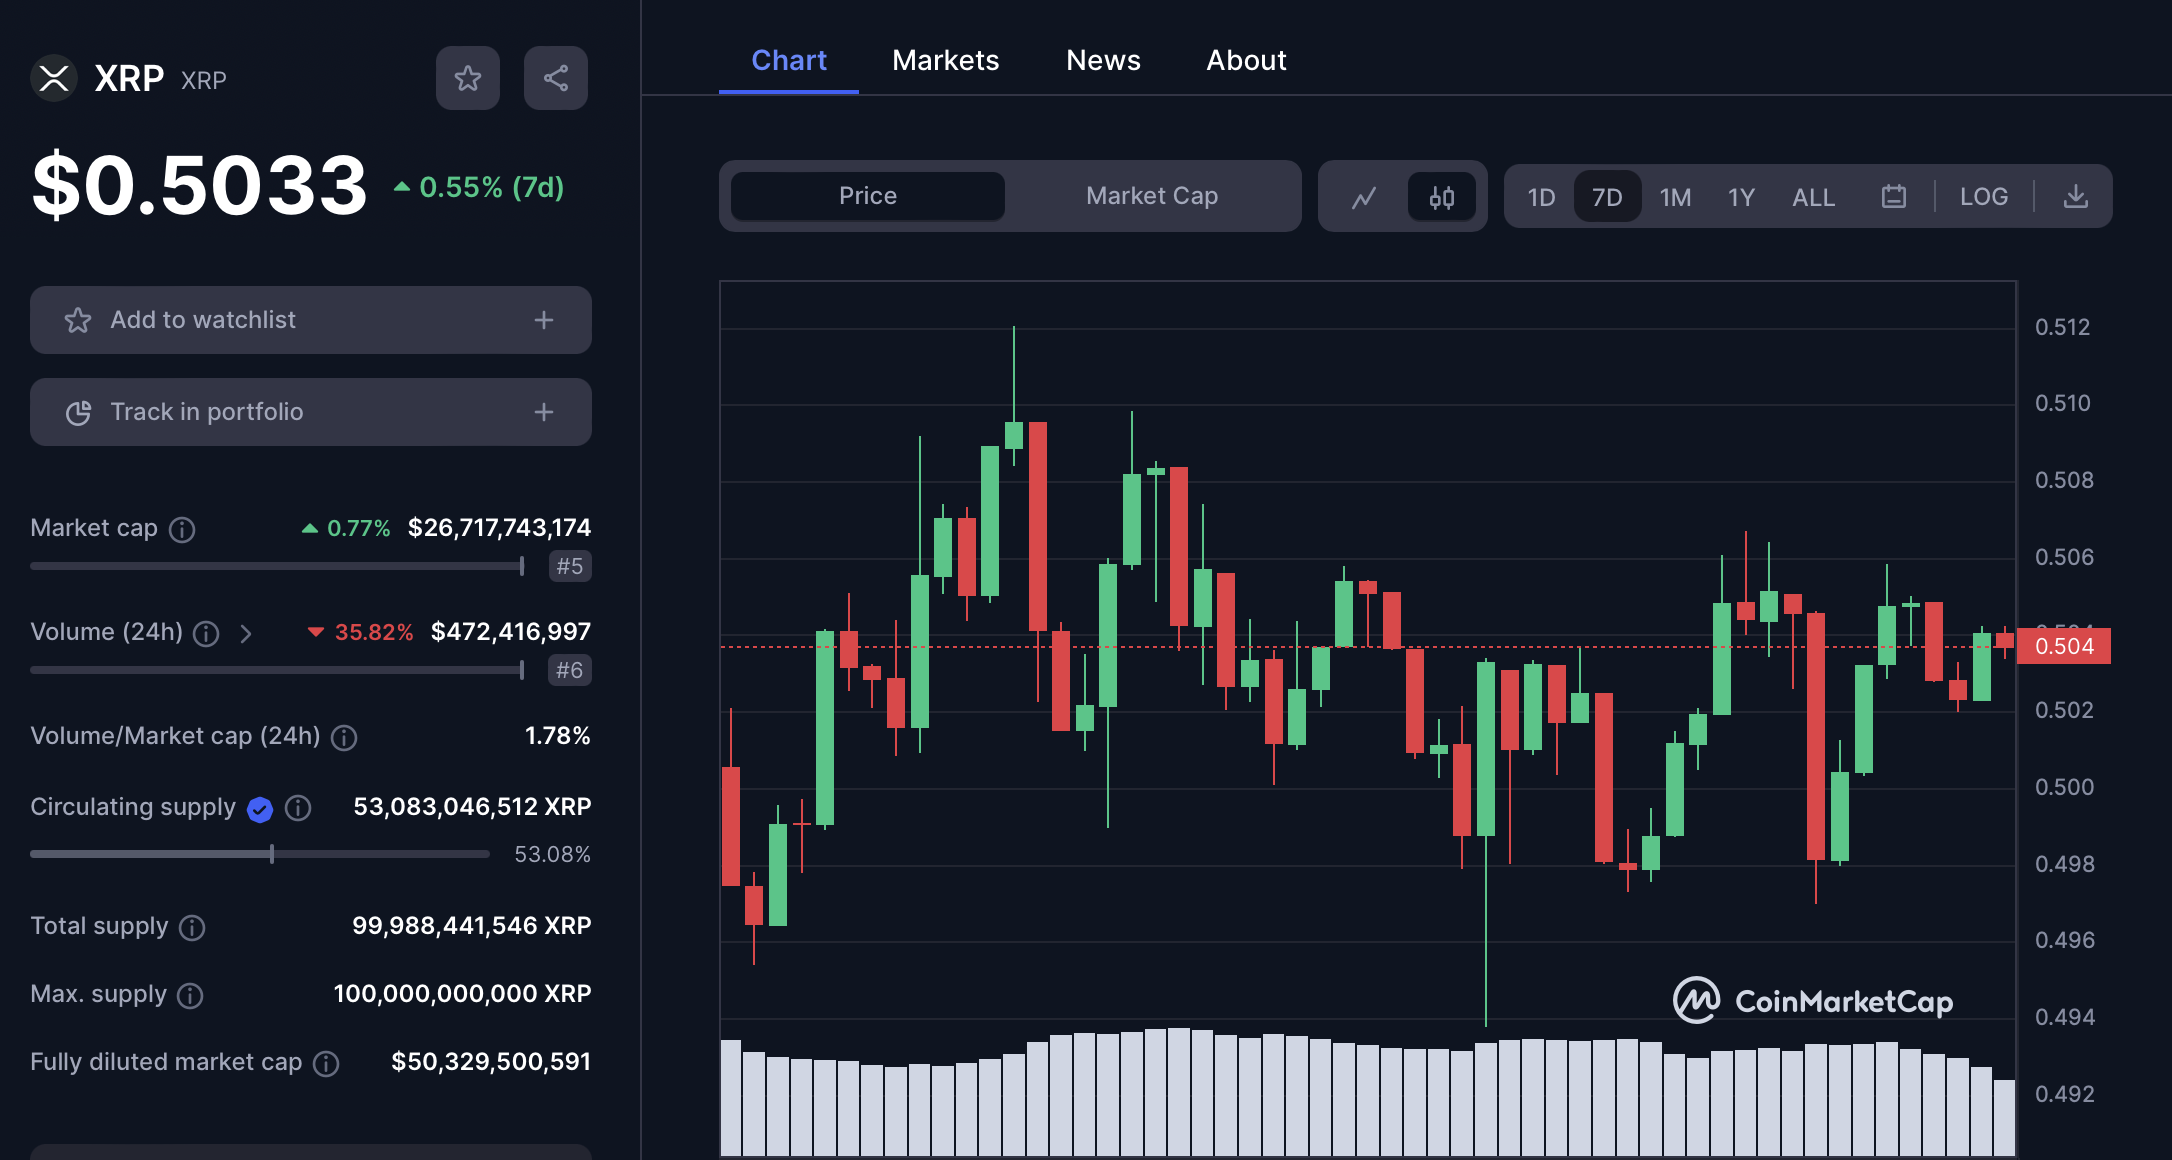The image size is (2172, 1160).
Task: Select the ALL time range
Action: pos(1812,197)
